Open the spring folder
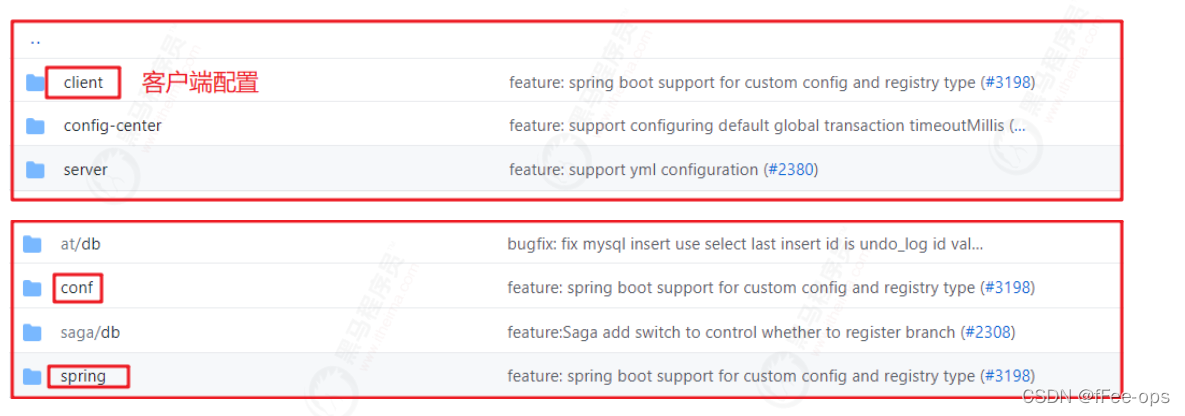Viewport: 1185px width, 416px height. (x=83, y=377)
